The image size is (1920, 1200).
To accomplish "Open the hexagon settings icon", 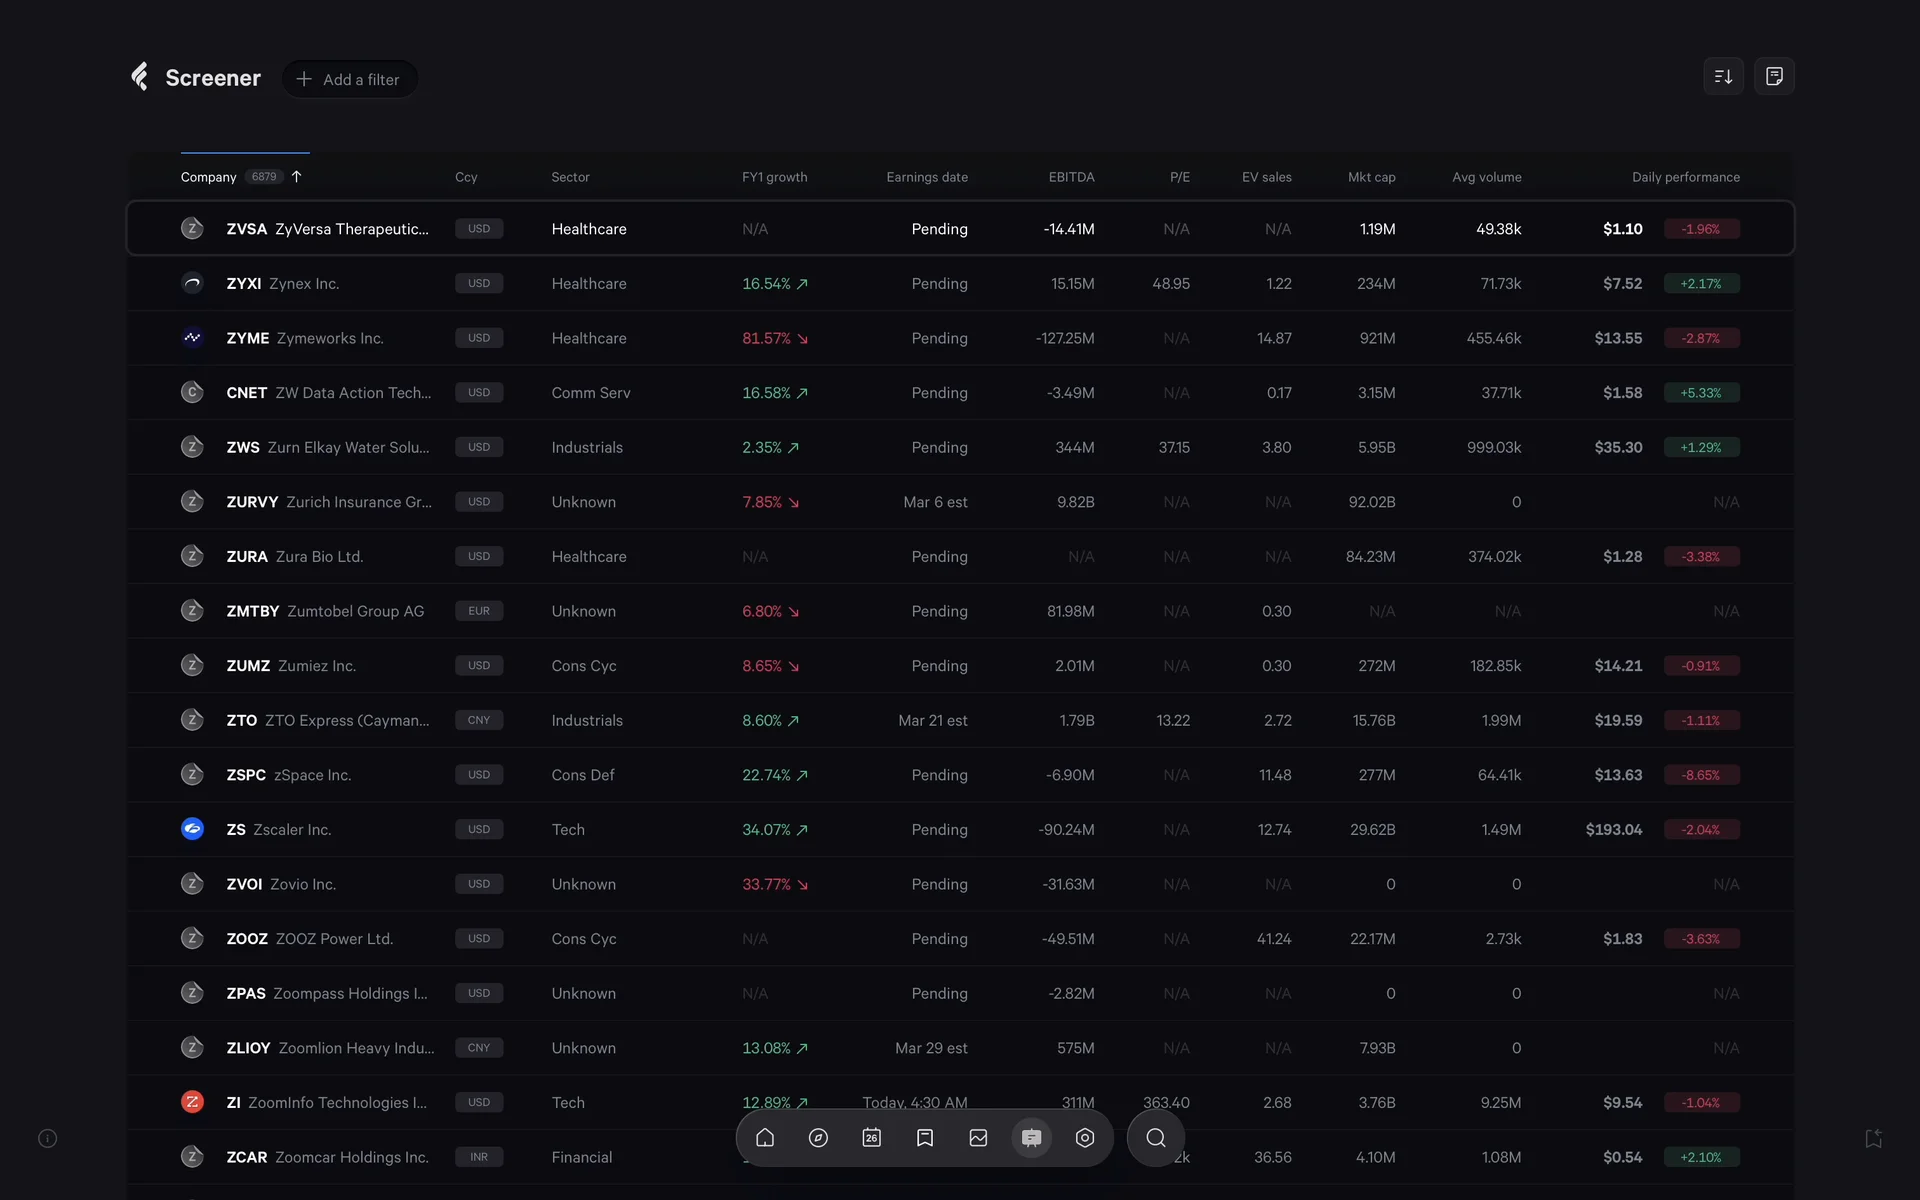I will pyautogui.click(x=1085, y=1138).
